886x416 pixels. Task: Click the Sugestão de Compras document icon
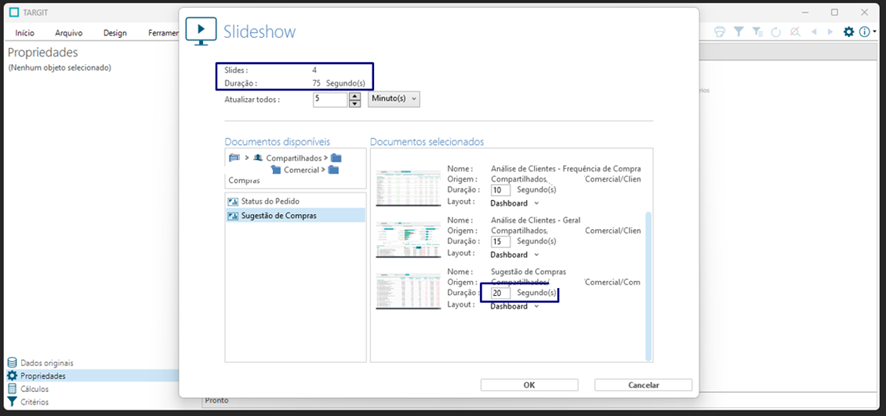point(233,215)
